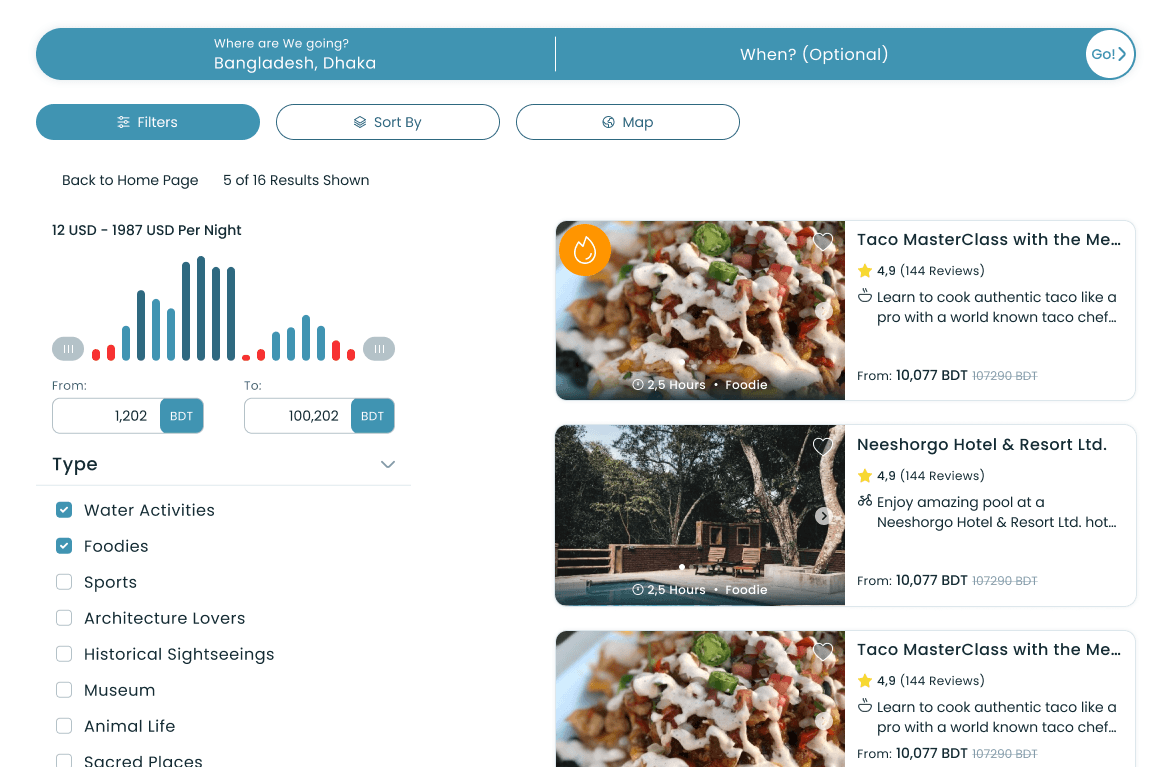Grab the left price range slider handle

68,348
